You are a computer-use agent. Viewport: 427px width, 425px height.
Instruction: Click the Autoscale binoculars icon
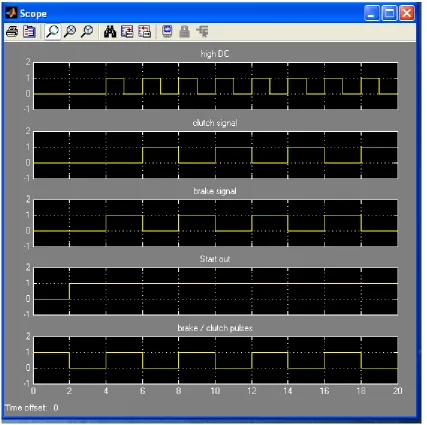[110, 32]
